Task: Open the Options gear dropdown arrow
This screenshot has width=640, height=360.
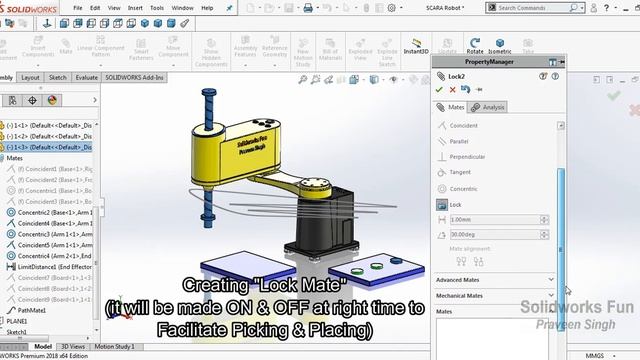Action: [x=401, y=8]
